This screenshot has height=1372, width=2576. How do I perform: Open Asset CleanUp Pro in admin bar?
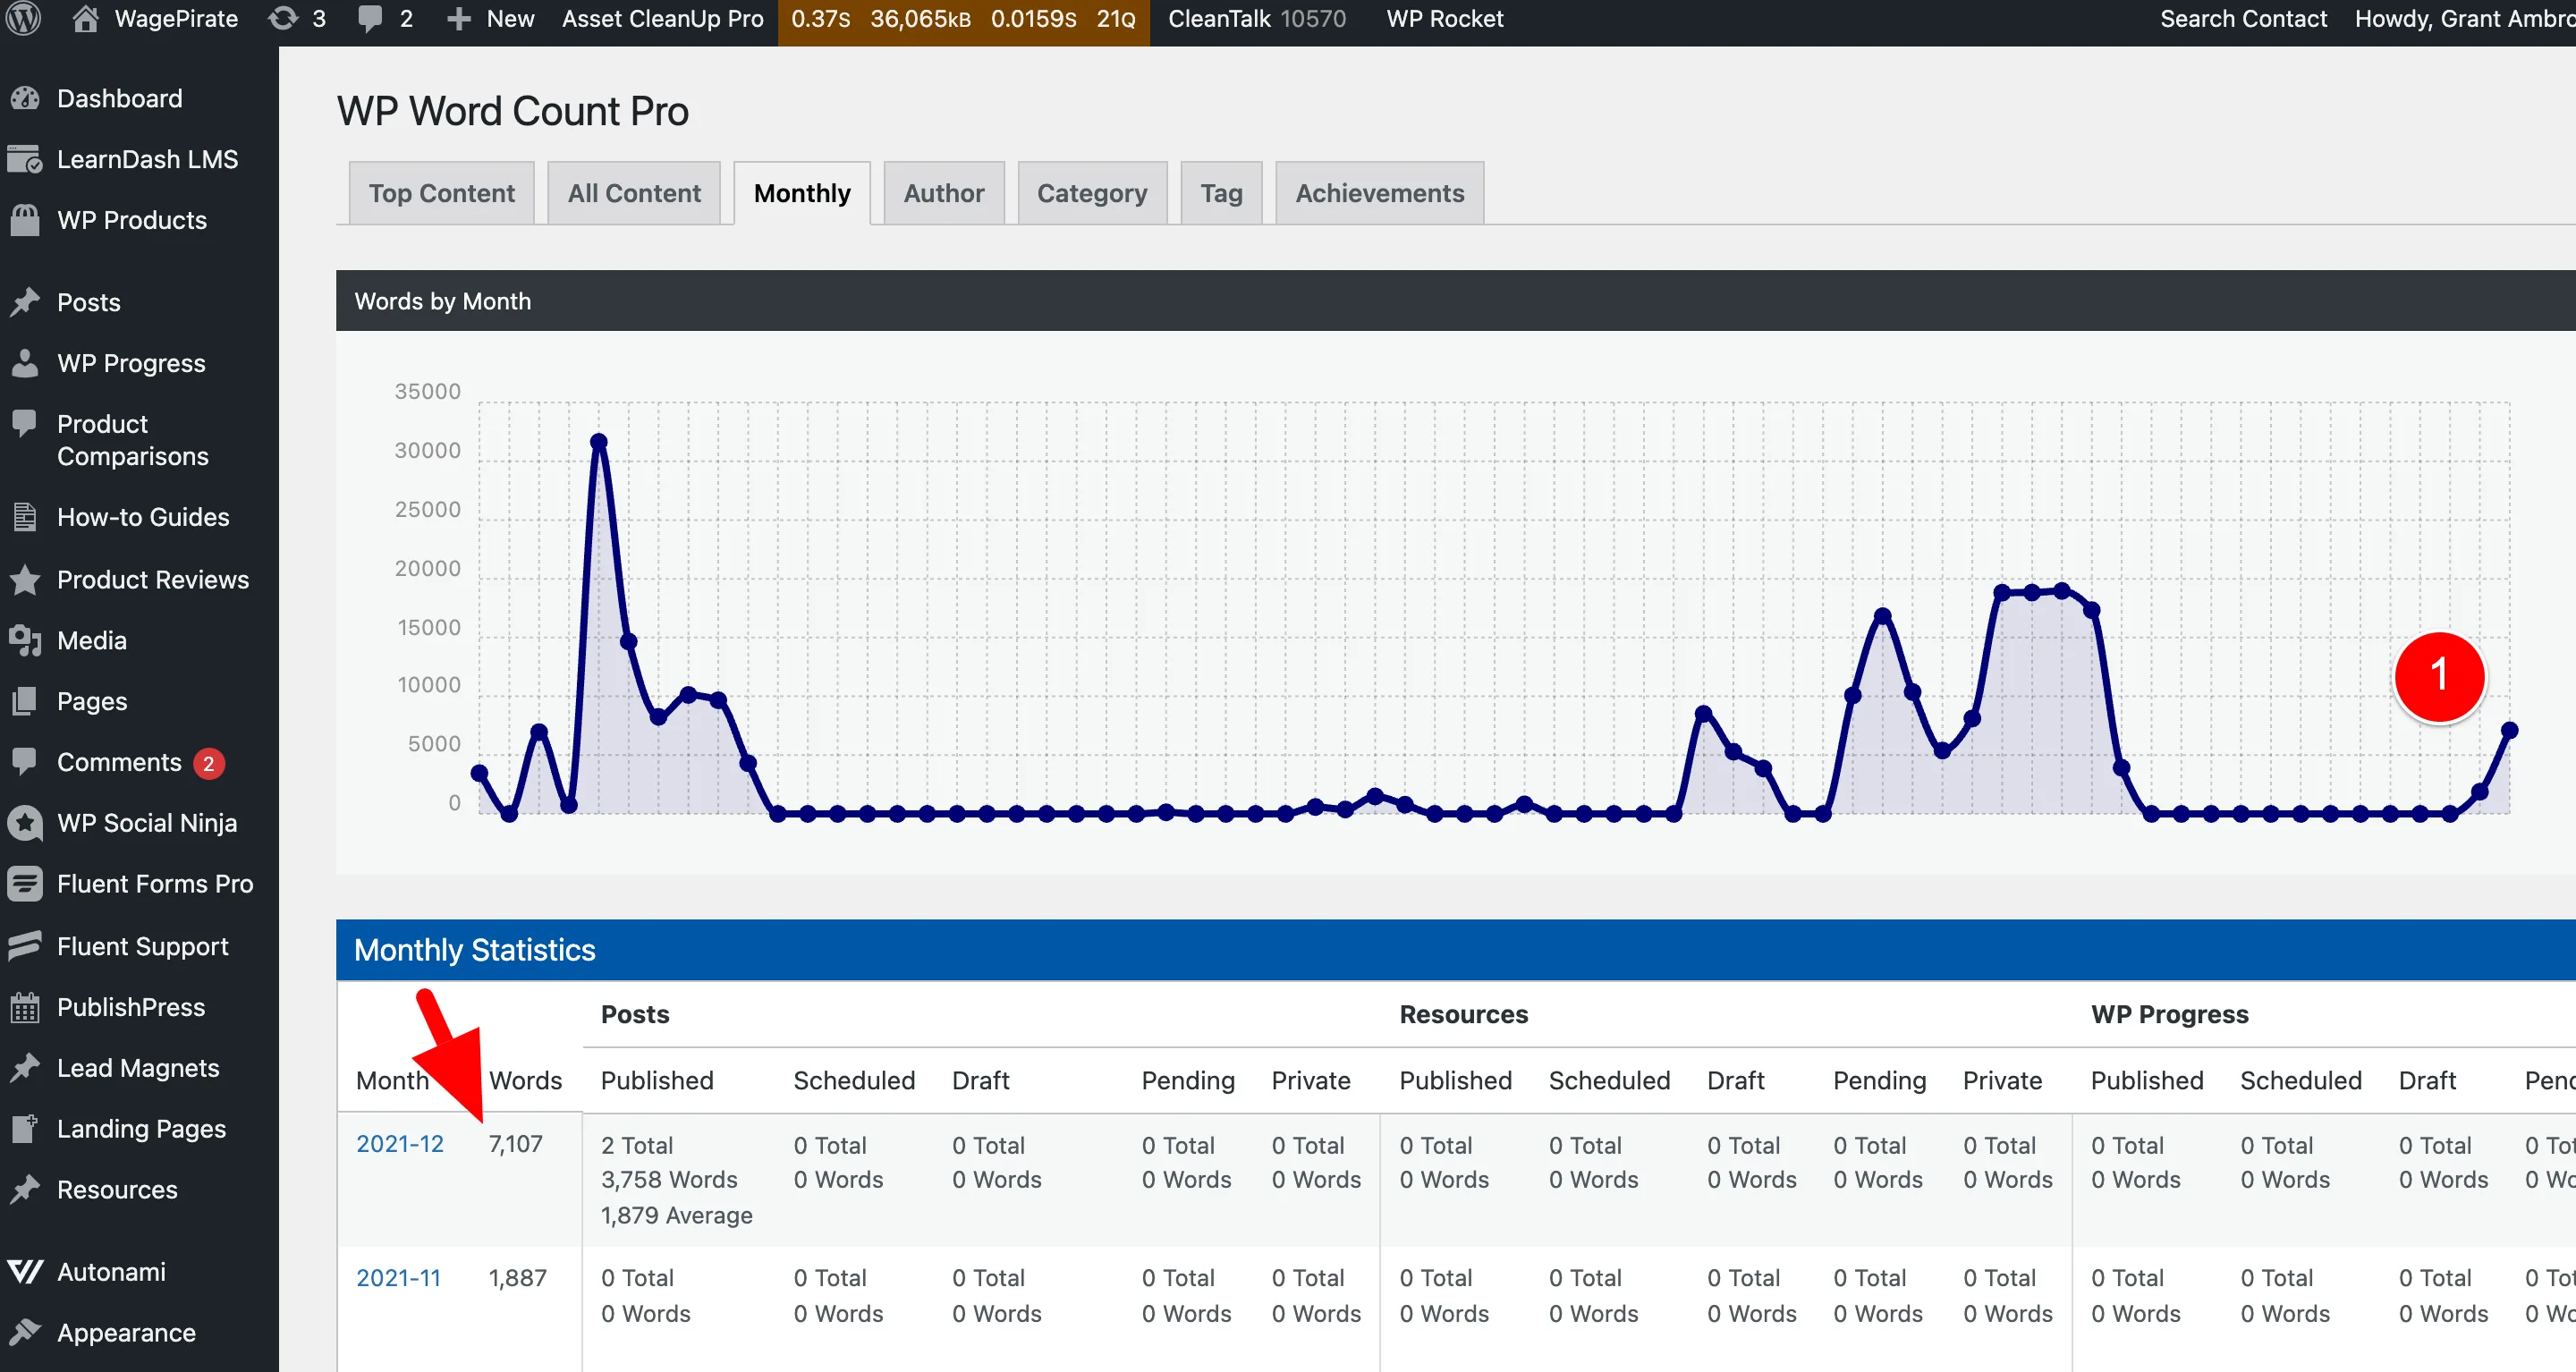[x=662, y=19]
